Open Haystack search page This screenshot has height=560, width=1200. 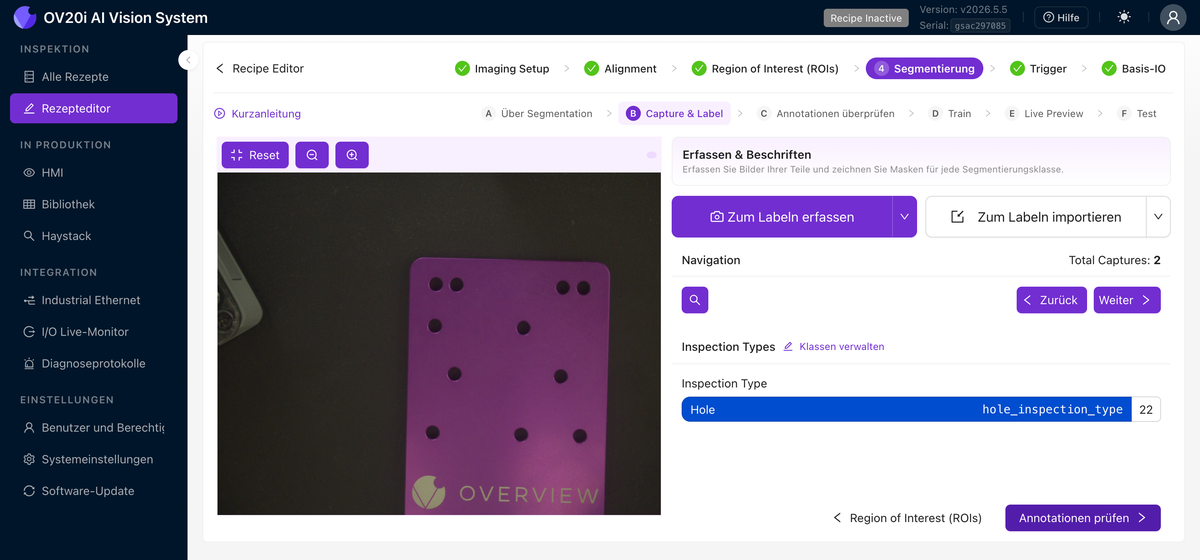click(66, 236)
